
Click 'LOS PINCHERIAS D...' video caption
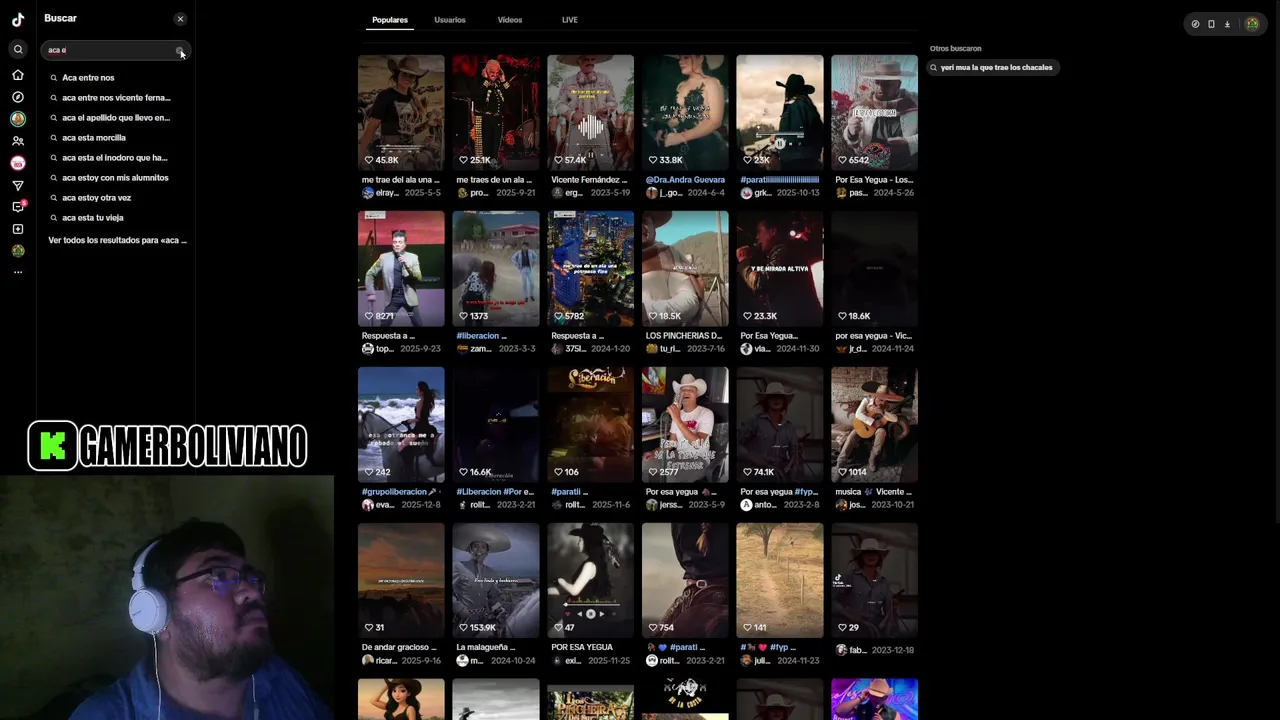pyautogui.click(x=684, y=336)
